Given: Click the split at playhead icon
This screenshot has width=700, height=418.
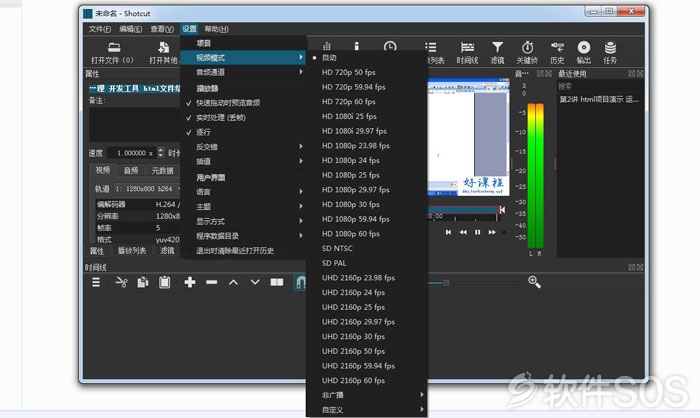Looking at the screenshot, I should 277,282.
